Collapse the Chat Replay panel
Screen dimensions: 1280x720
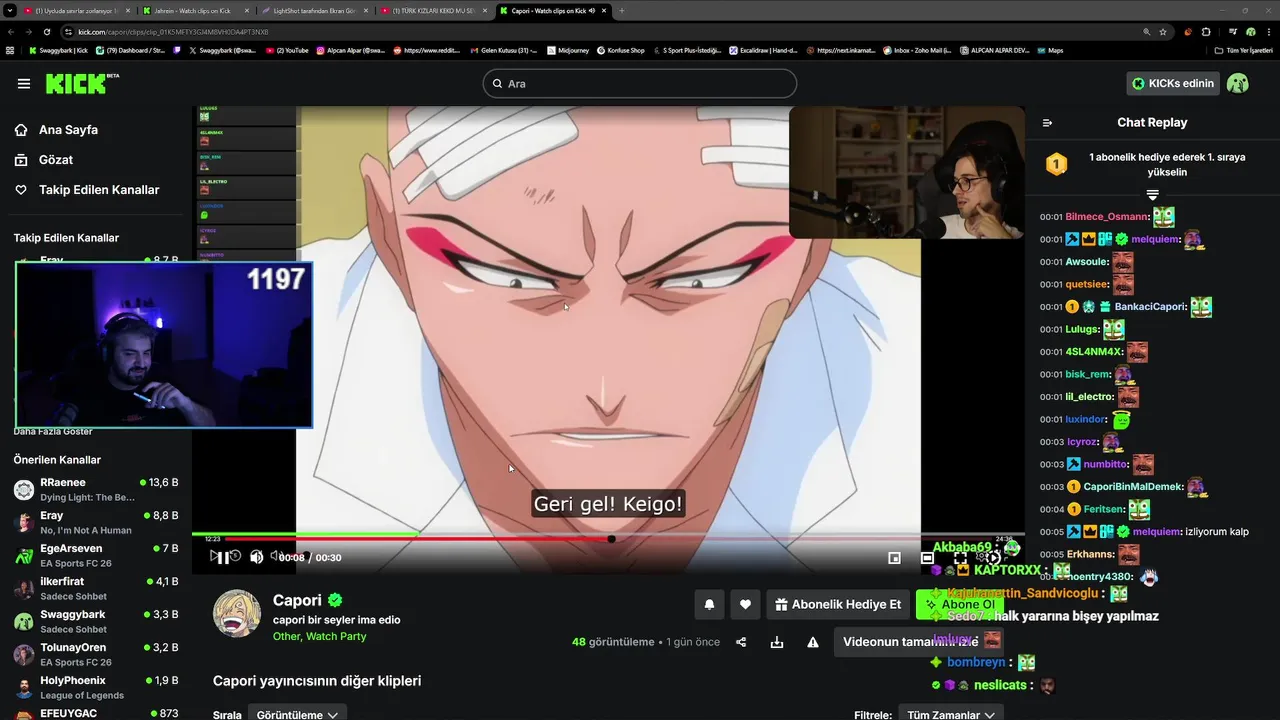(x=1047, y=123)
